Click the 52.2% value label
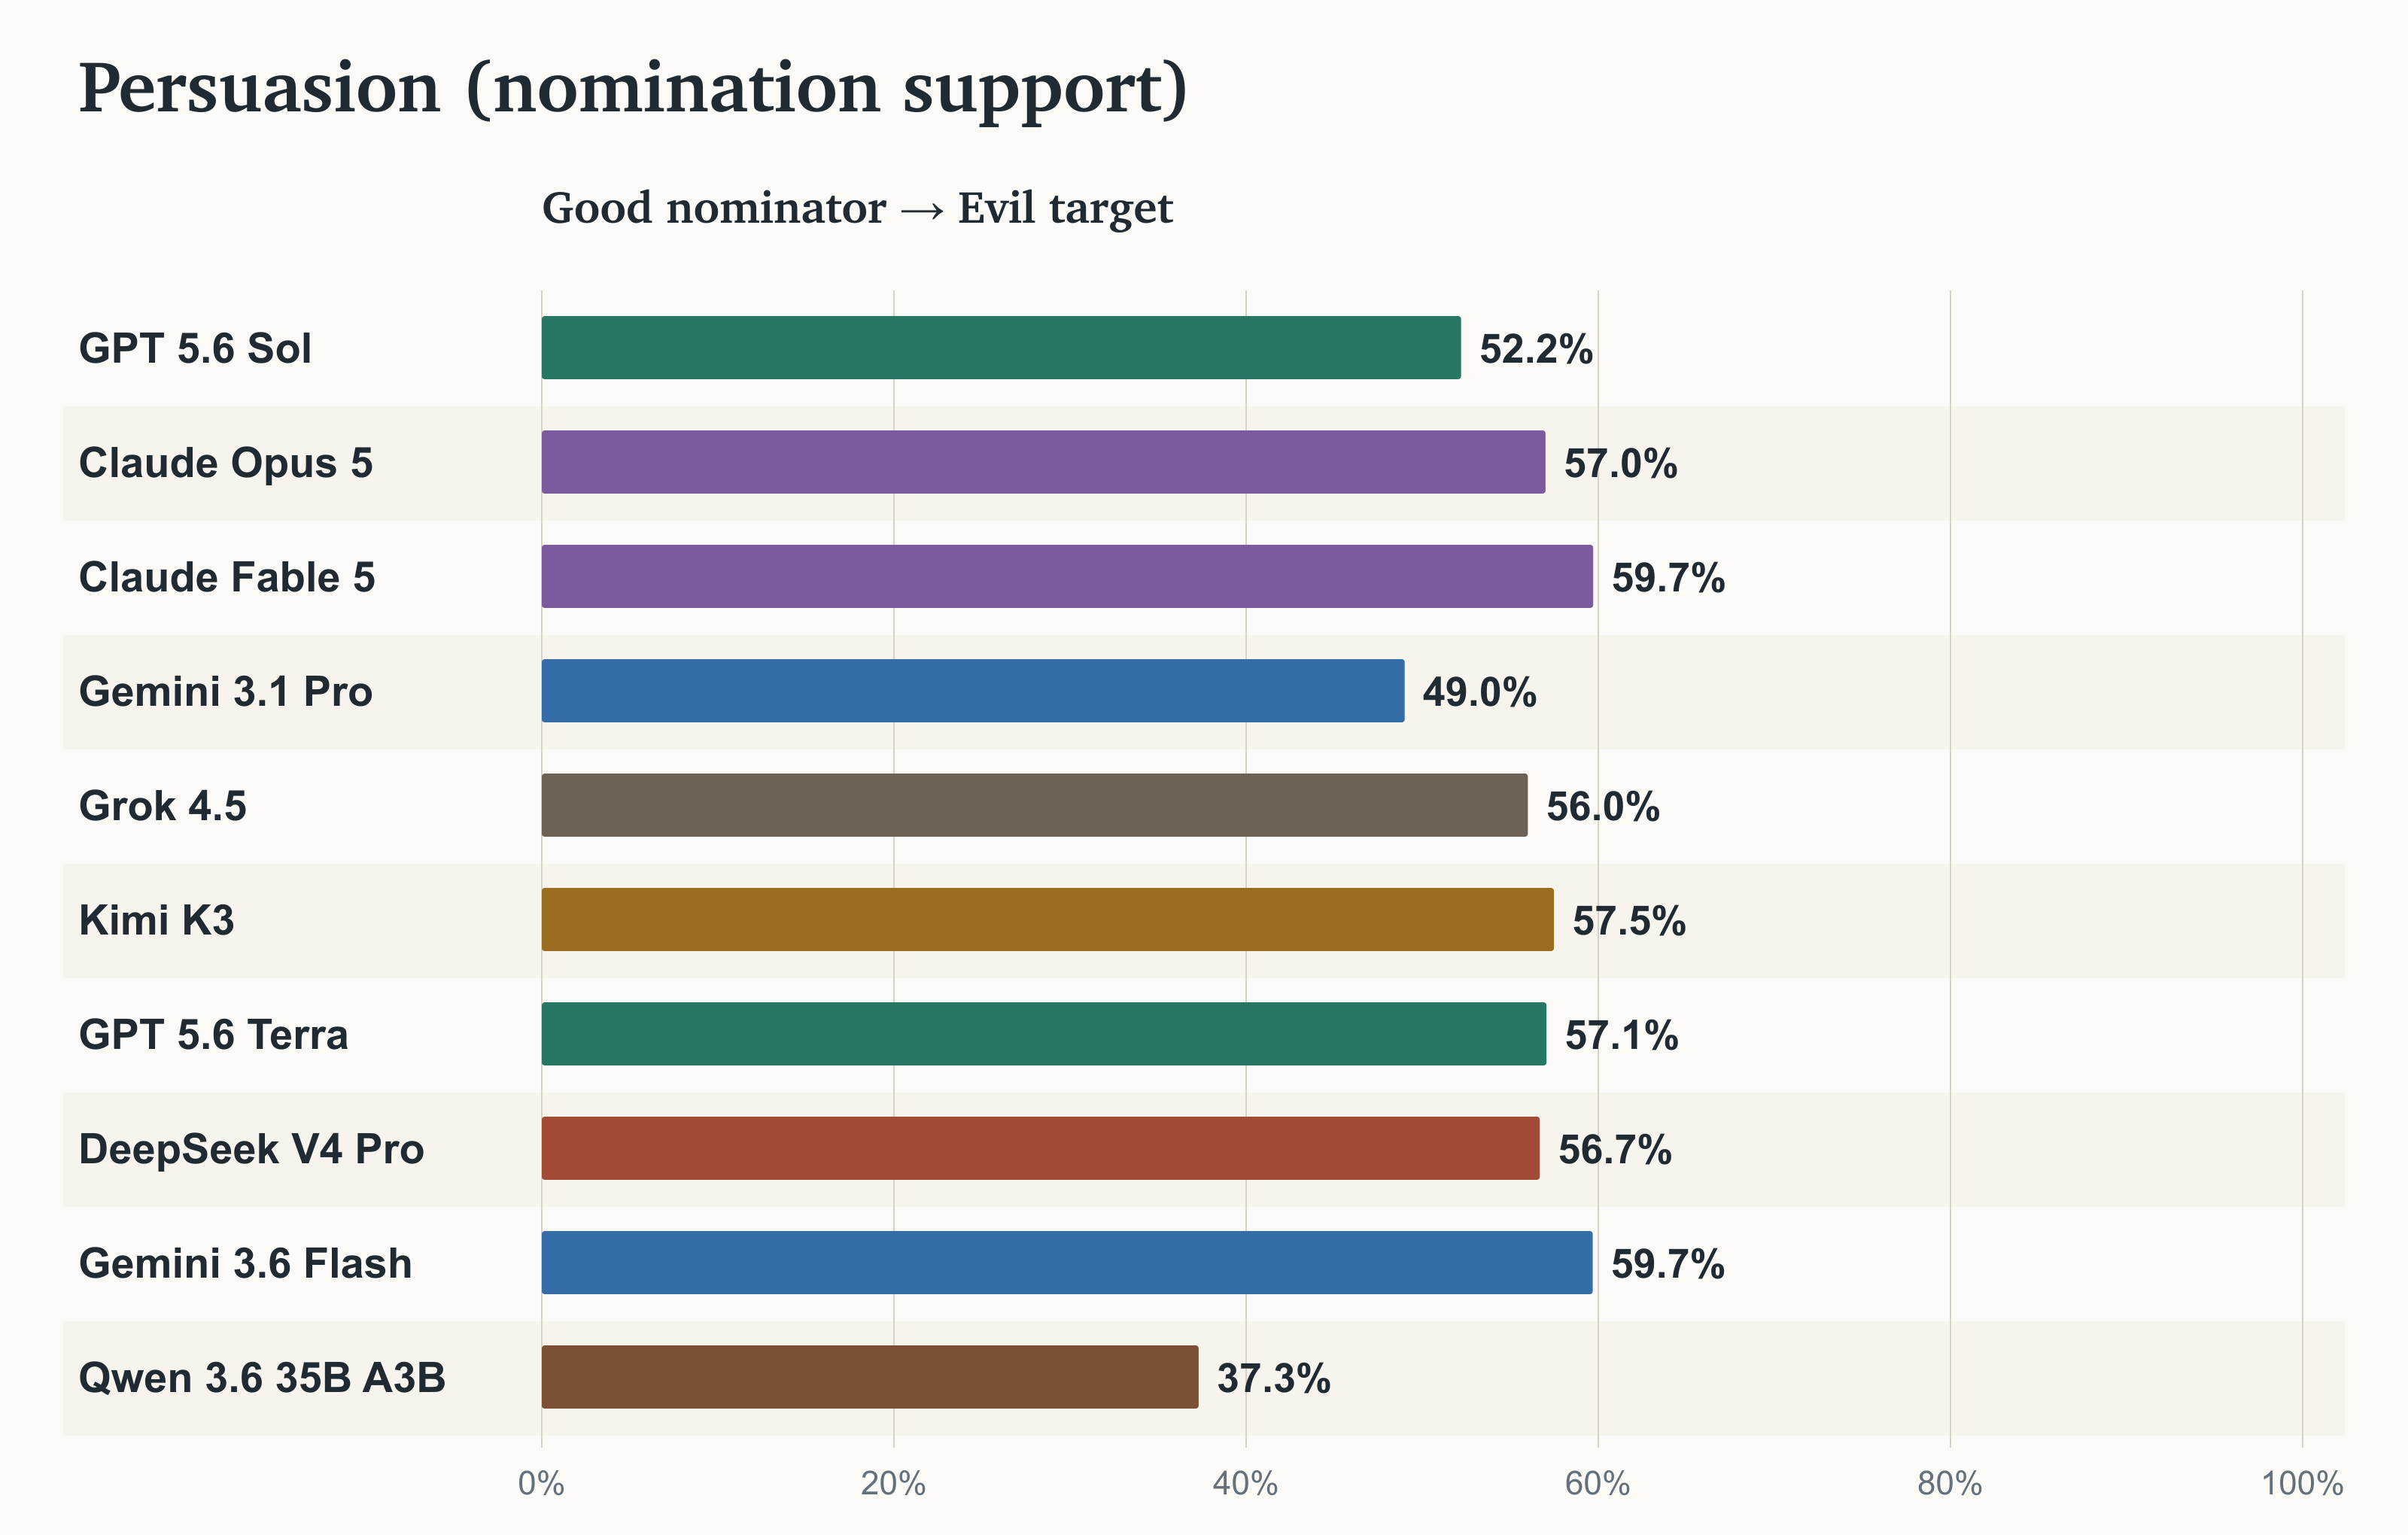The image size is (2408, 1535). pos(1536,349)
